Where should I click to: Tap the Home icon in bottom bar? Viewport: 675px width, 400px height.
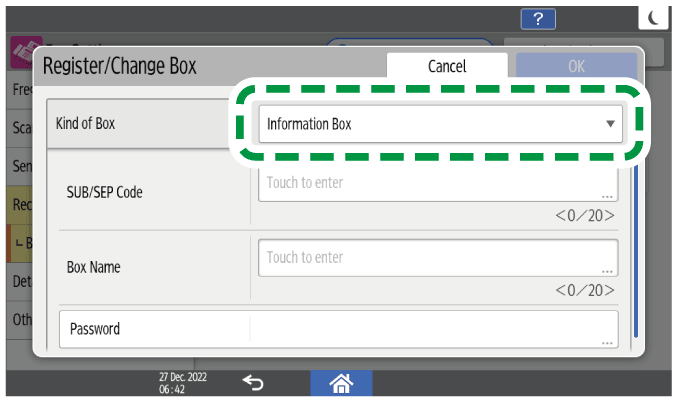[340, 381]
